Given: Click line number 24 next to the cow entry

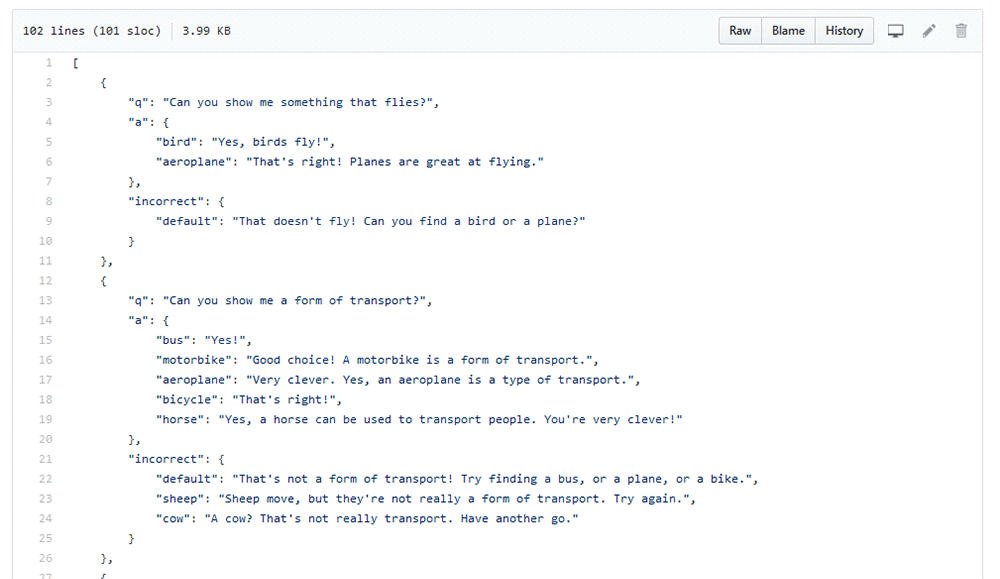Looking at the screenshot, I should [x=45, y=518].
